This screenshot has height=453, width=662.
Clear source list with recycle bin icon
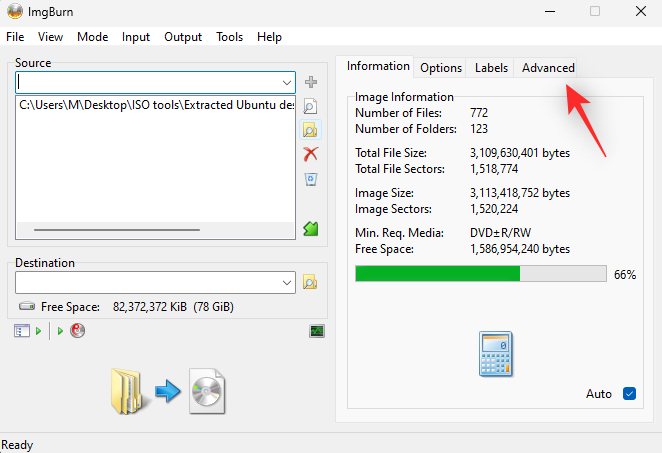coord(311,179)
